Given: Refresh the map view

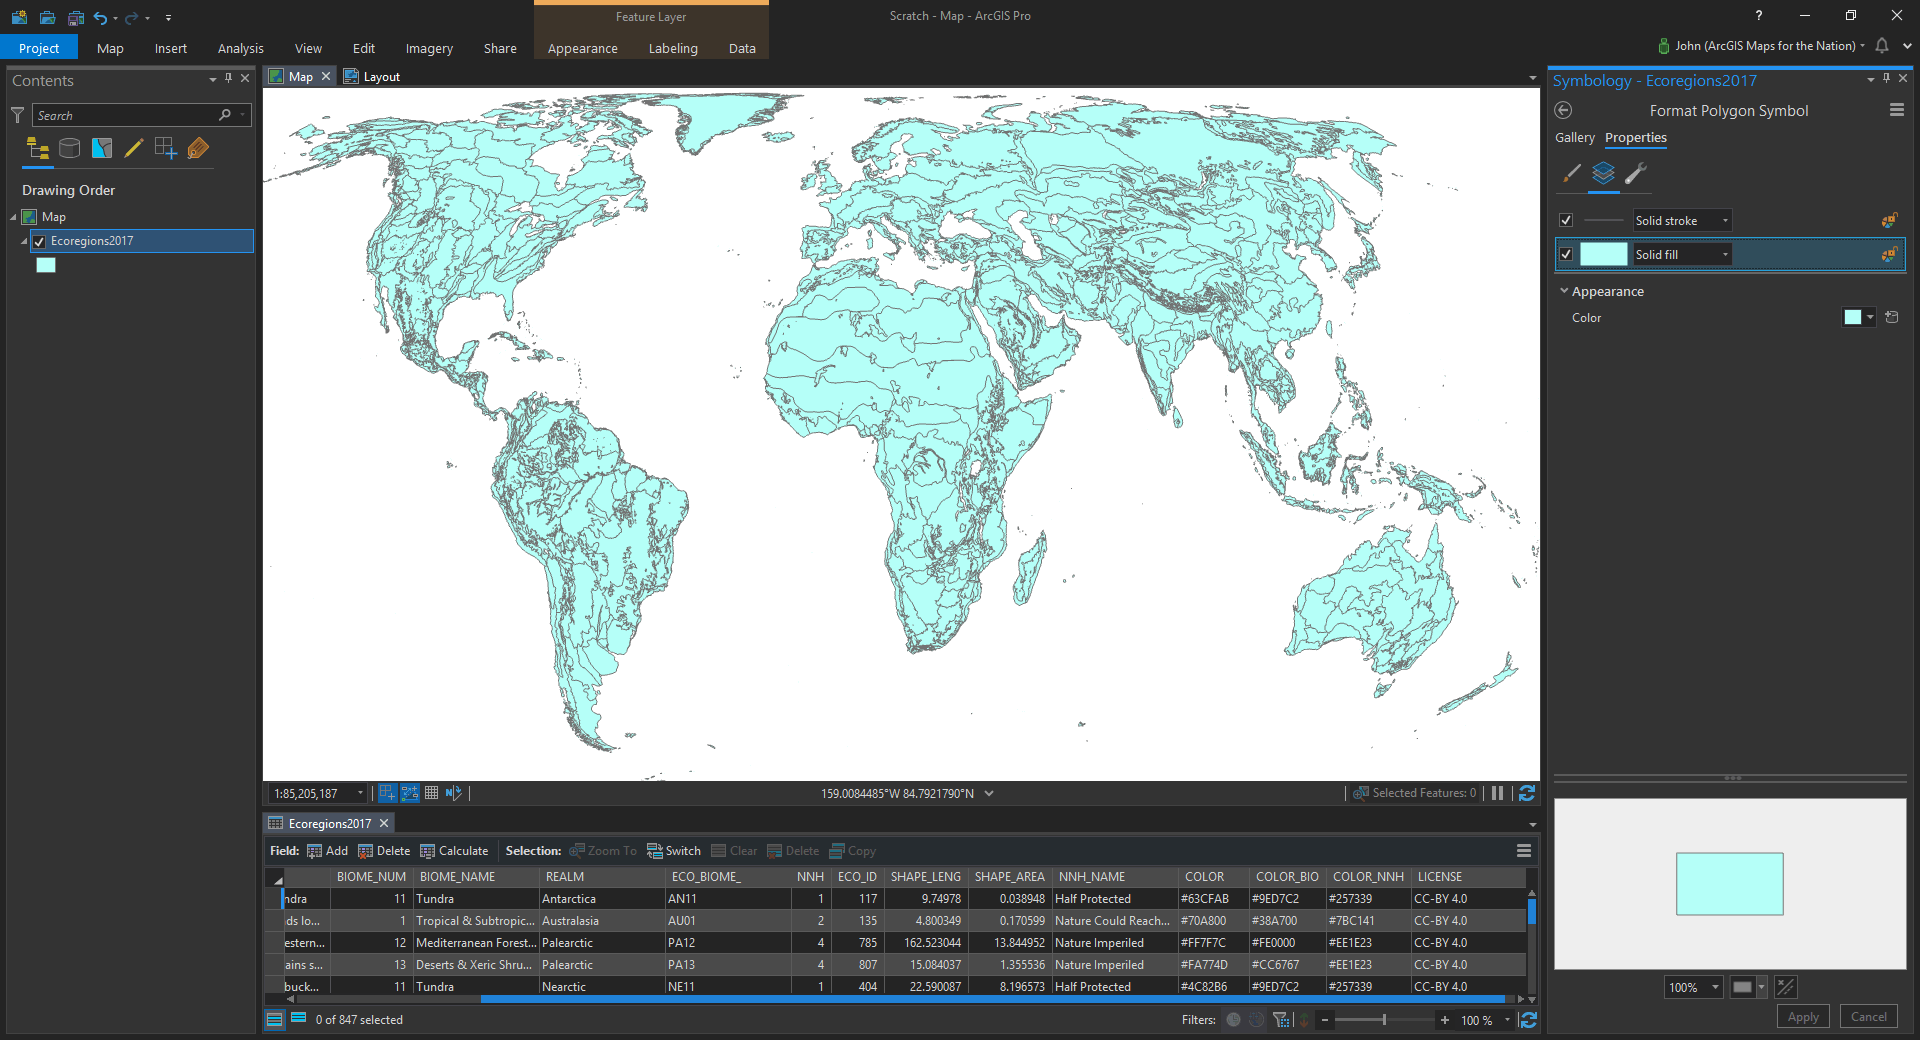Looking at the screenshot, I should pyautogui.click(x=1526, y=793).
